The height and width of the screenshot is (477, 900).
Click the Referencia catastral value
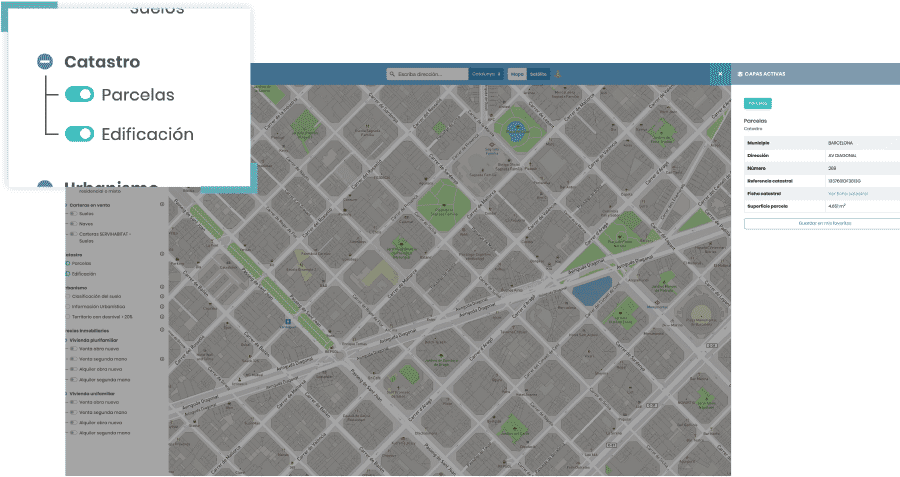[x=844, y=181]
